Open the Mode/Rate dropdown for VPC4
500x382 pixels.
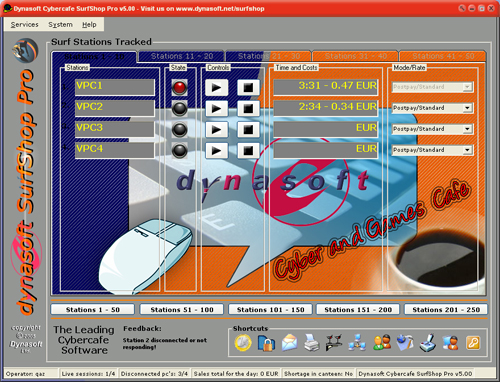(432, 150)
